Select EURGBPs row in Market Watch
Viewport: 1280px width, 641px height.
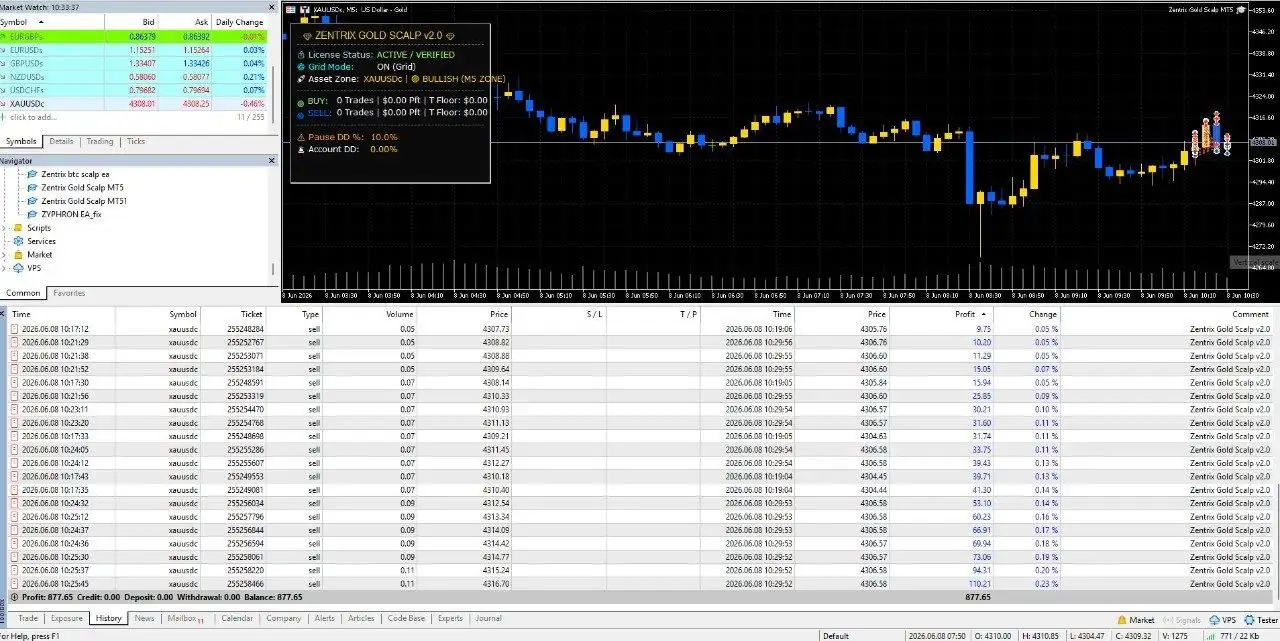click(133, 36)
